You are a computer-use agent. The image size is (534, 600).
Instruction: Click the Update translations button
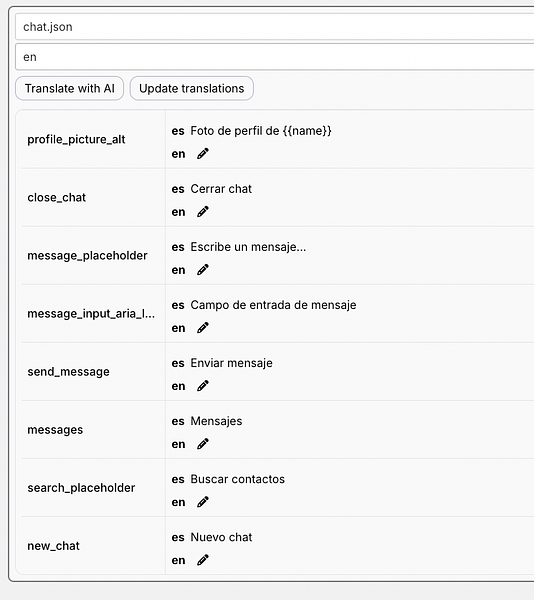pyautogui.click(x=192, y=88)
